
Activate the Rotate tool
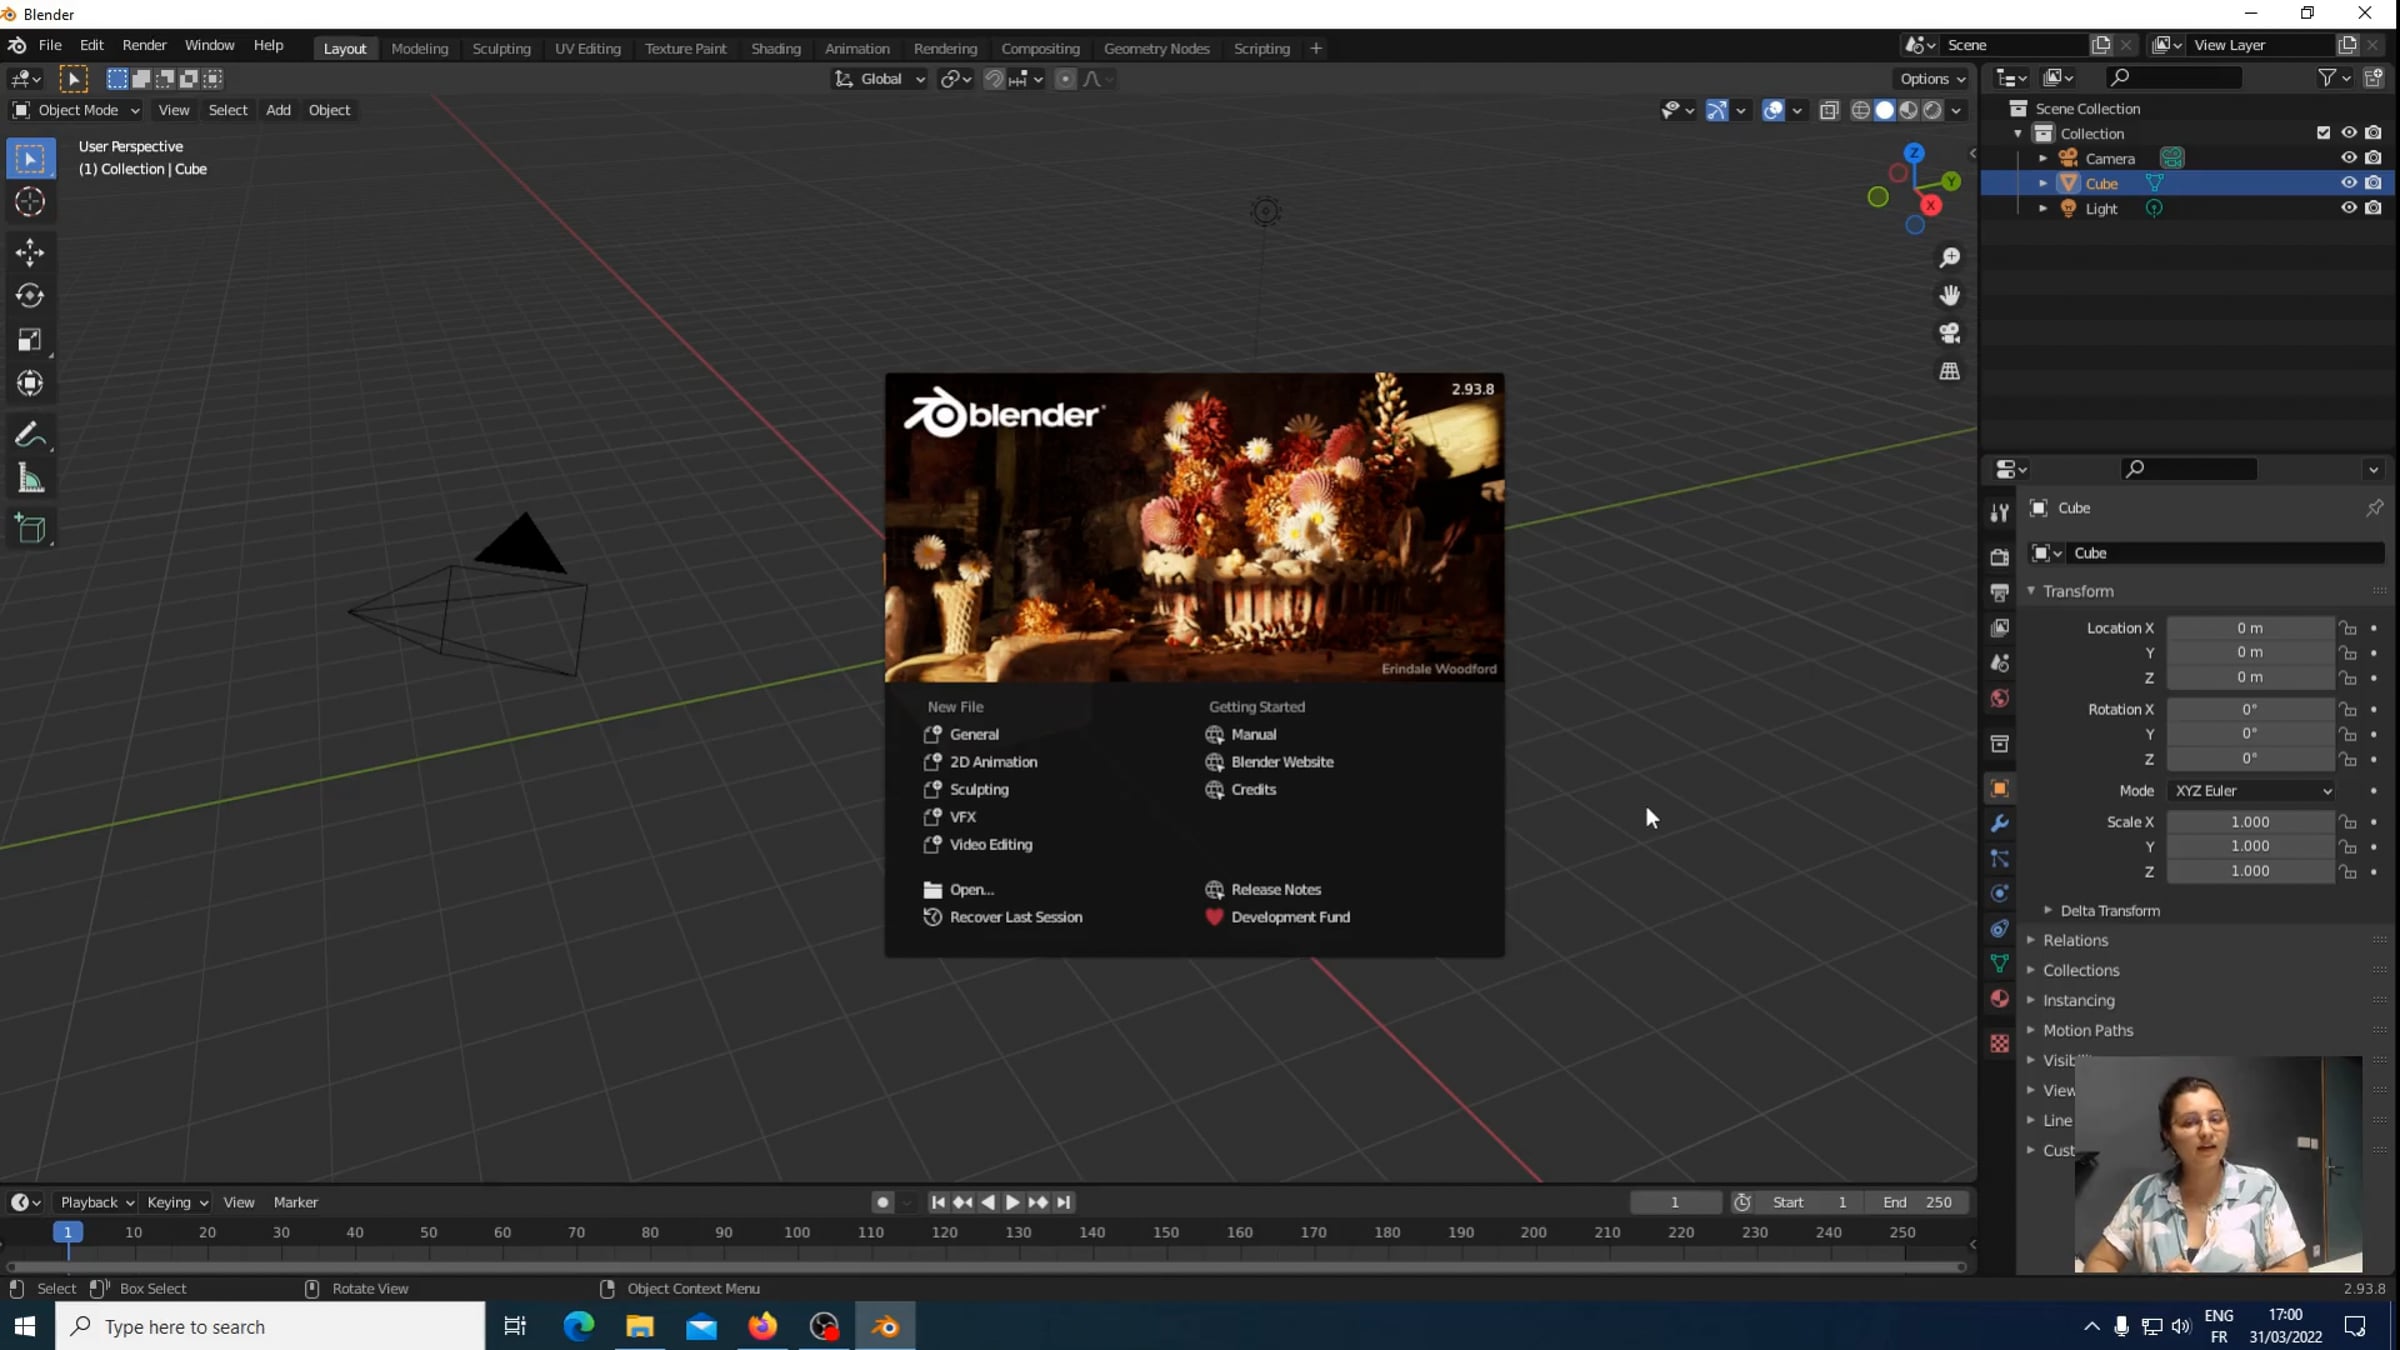[30, 296]
